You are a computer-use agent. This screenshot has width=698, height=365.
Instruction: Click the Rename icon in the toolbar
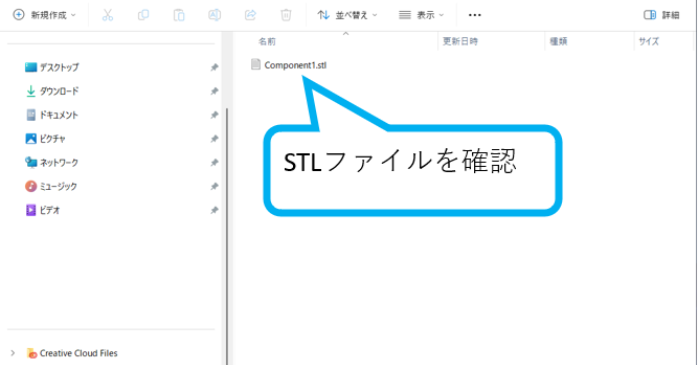[x=215, y=15]
